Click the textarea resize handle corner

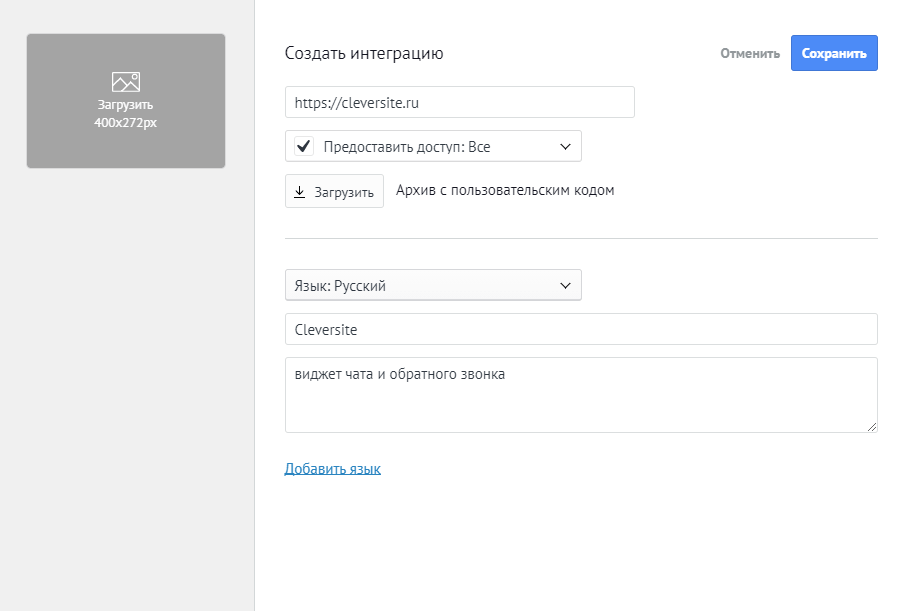click(872, 427)
